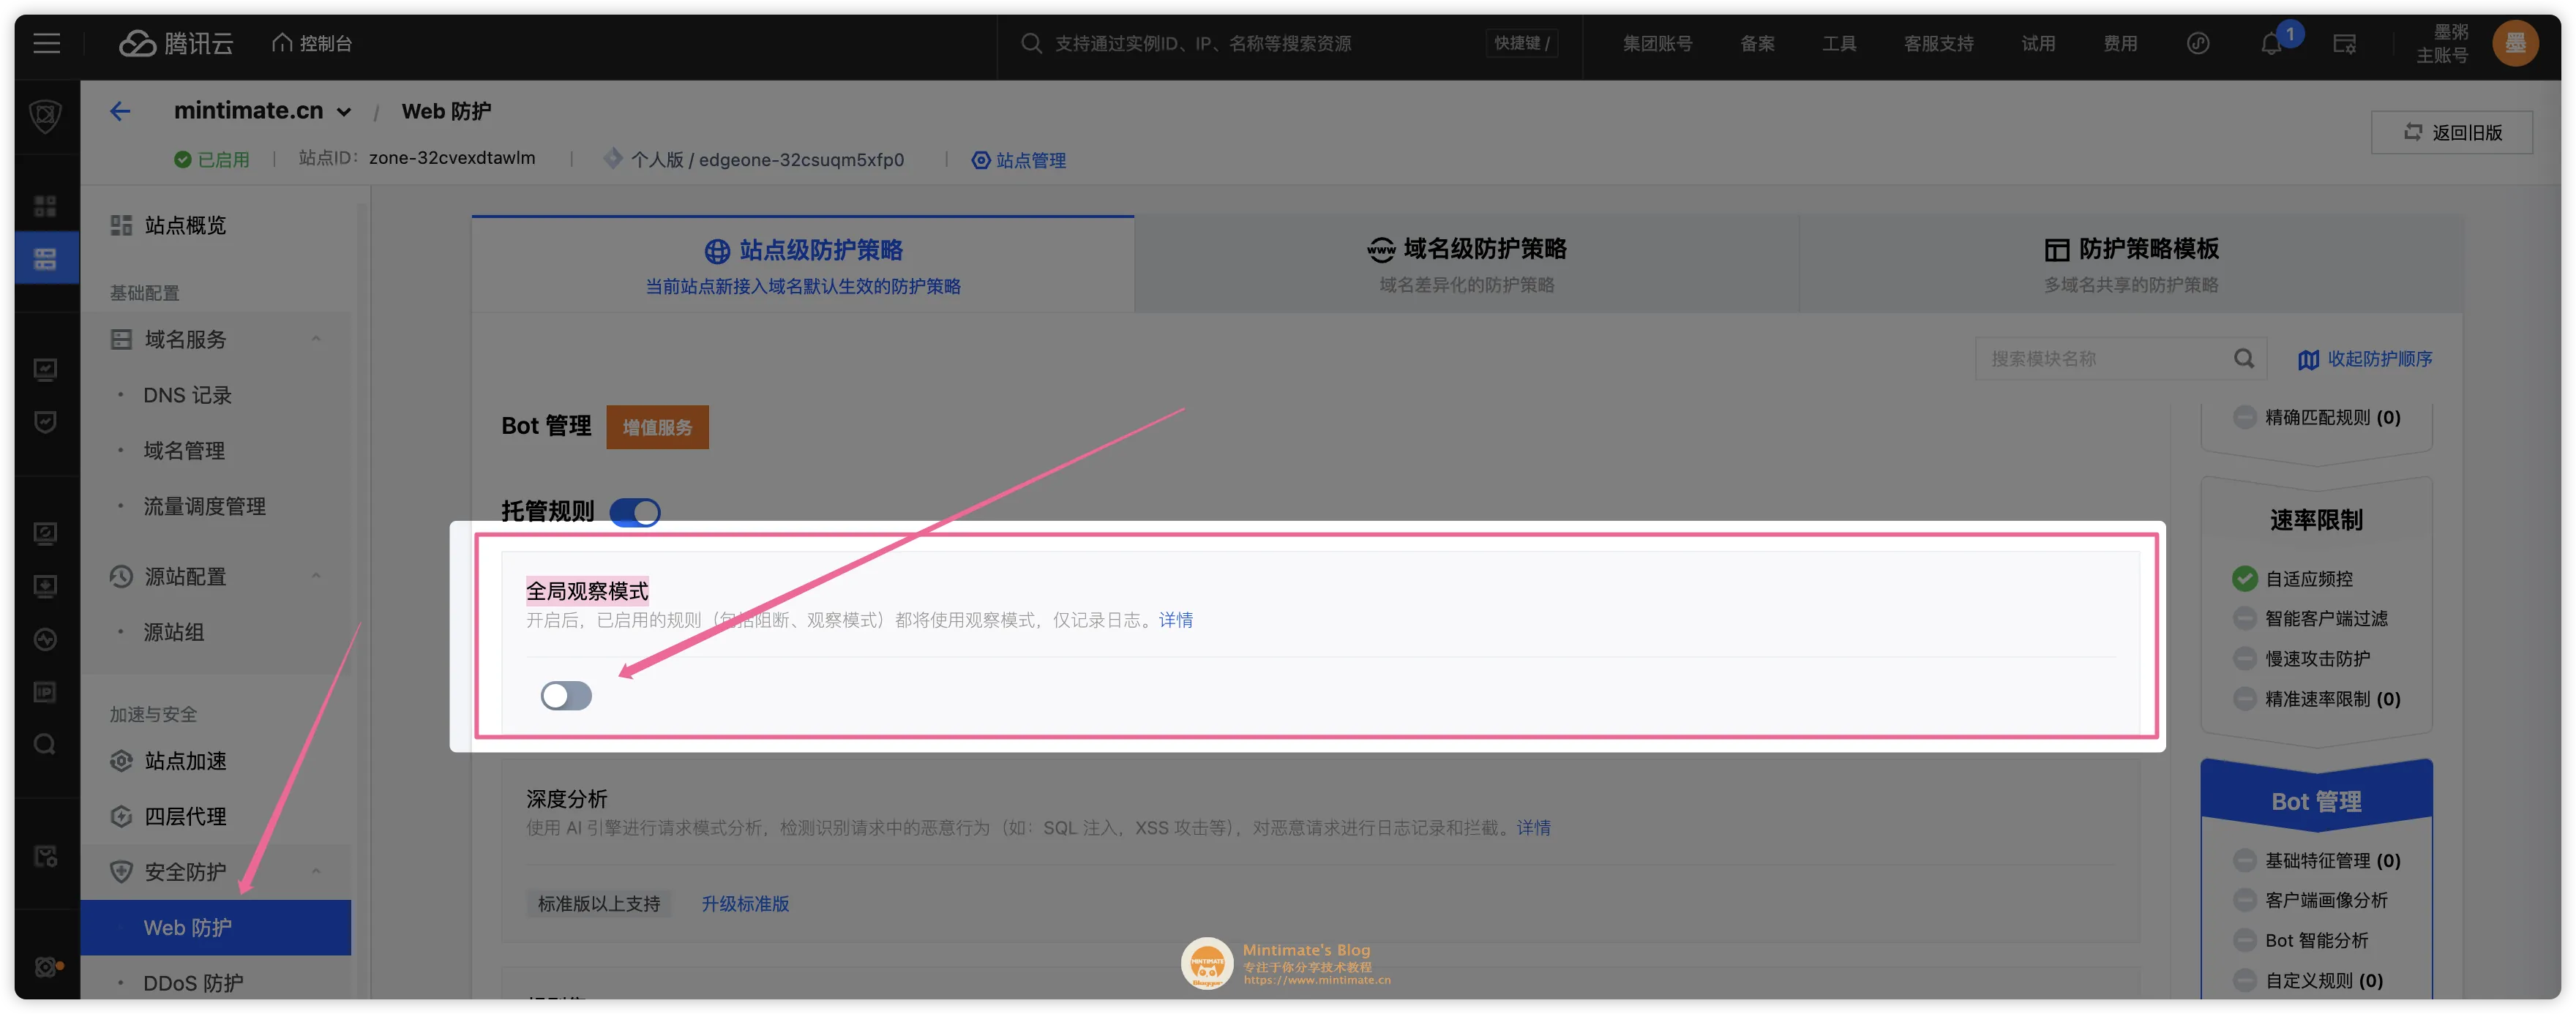Click the 站点概览 dashboard icon
Image resolution: width=2576 pixels, height=1014 pixels.
[121, 225]
